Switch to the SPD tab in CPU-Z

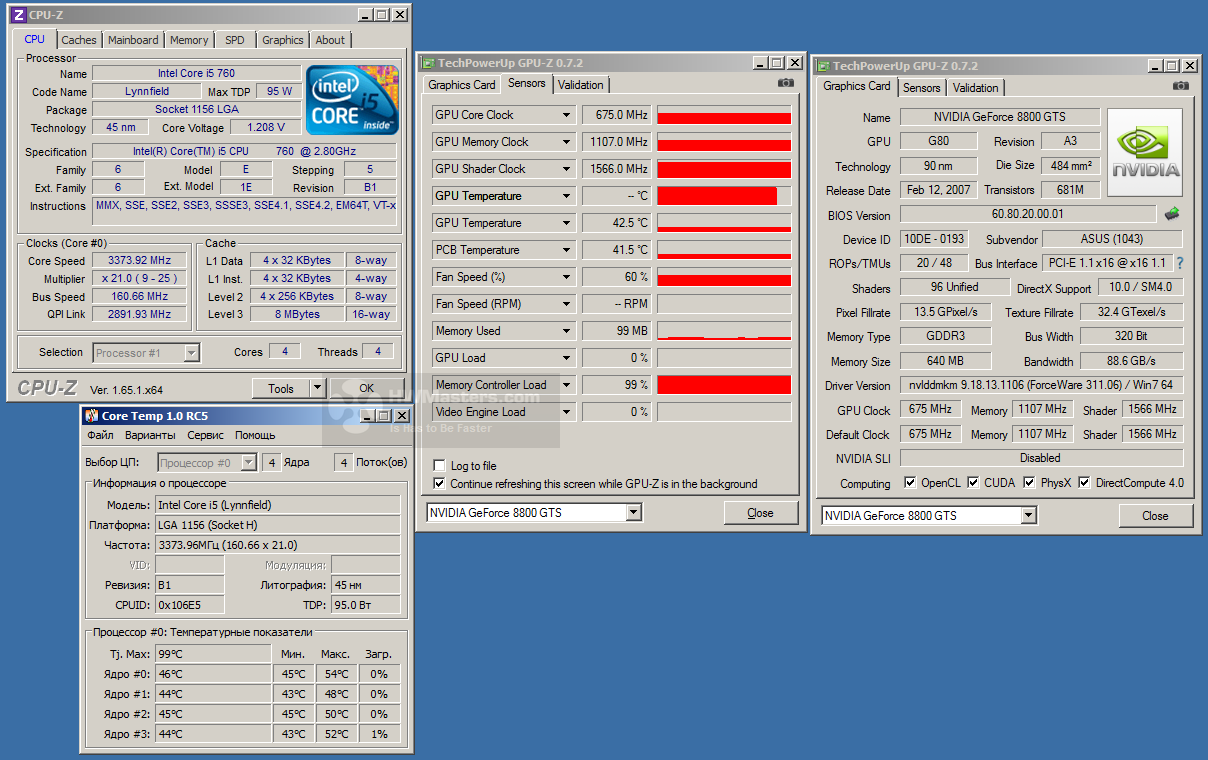[x=234, y=40]
